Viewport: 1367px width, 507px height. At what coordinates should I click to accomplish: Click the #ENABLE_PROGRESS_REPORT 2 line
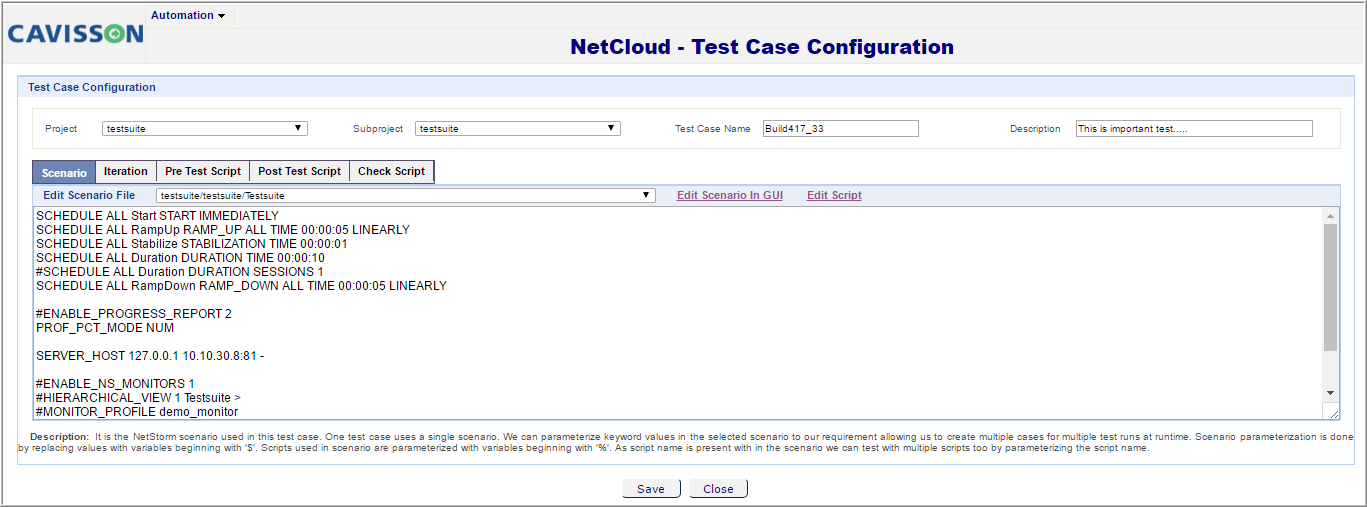pyautogui.click(x=134, y=314)
